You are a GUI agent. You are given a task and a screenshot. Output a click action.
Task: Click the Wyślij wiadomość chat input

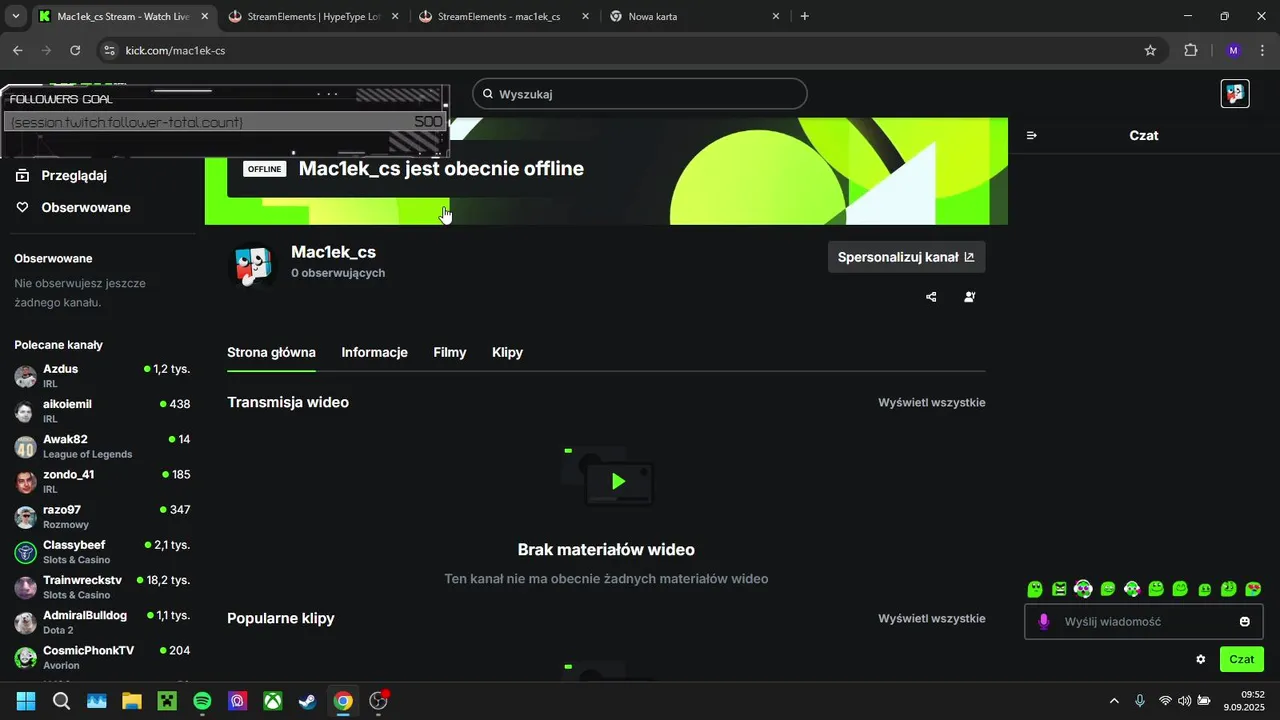[x=1144, y=621]
